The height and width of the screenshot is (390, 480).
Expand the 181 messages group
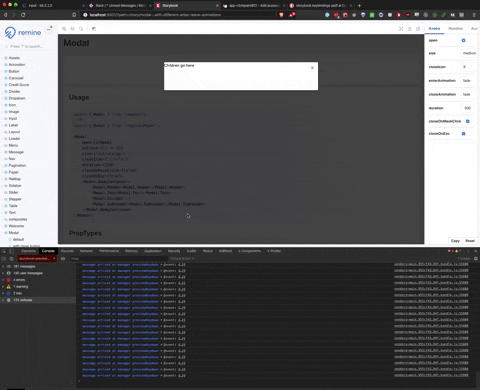(x=24, y=266)
